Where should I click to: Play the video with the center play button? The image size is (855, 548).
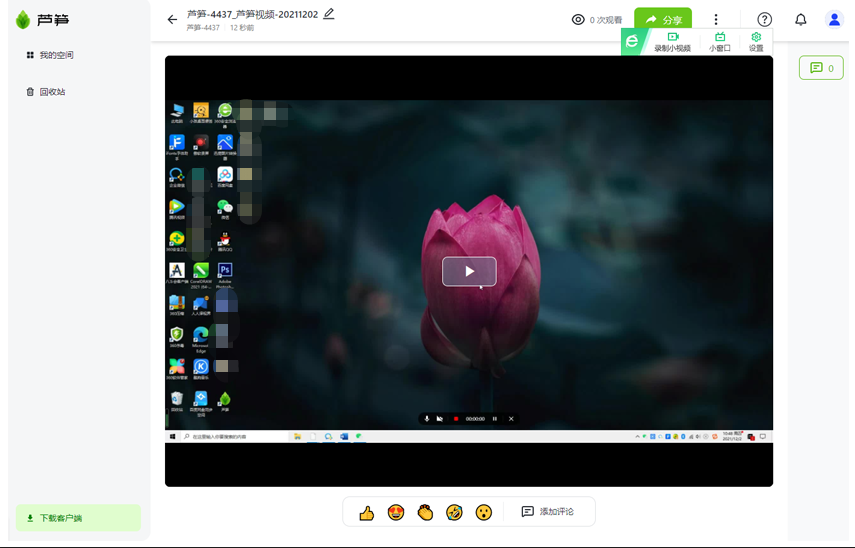pos(469,271)
